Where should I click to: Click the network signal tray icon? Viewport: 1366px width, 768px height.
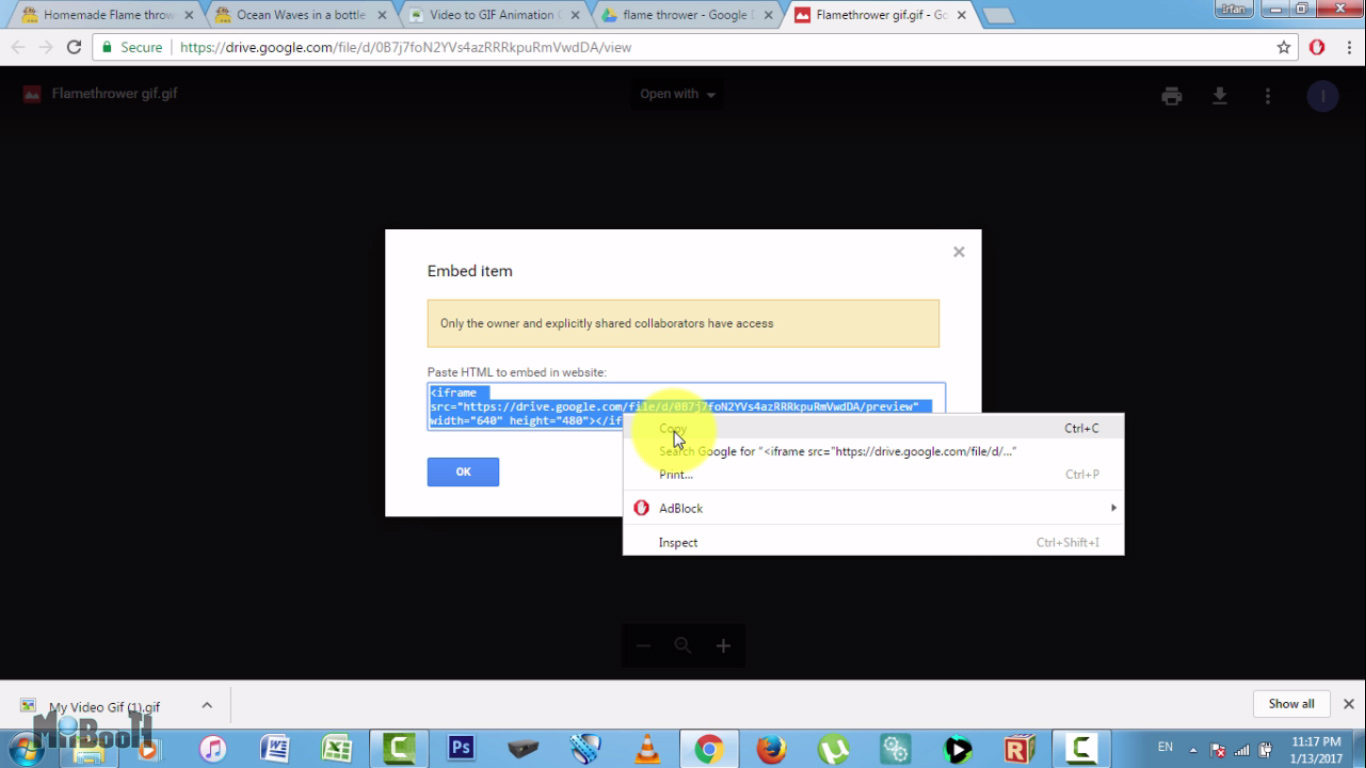1242,750
